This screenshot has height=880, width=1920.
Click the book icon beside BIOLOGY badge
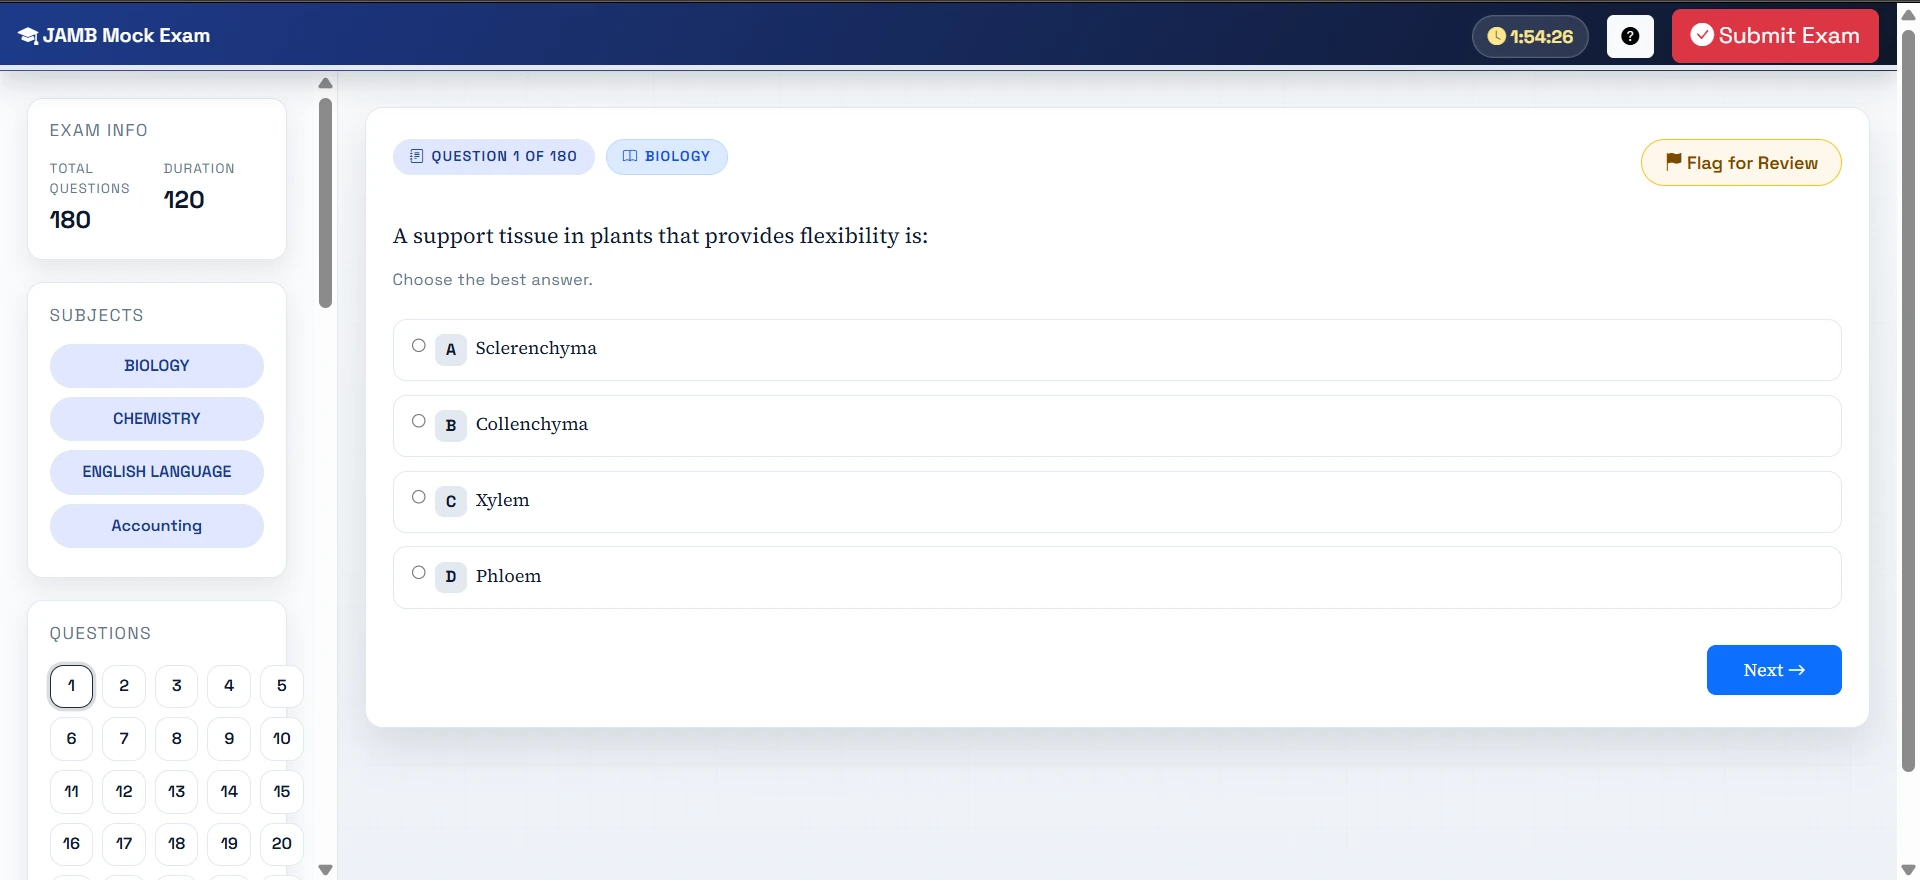coord(630,156)
